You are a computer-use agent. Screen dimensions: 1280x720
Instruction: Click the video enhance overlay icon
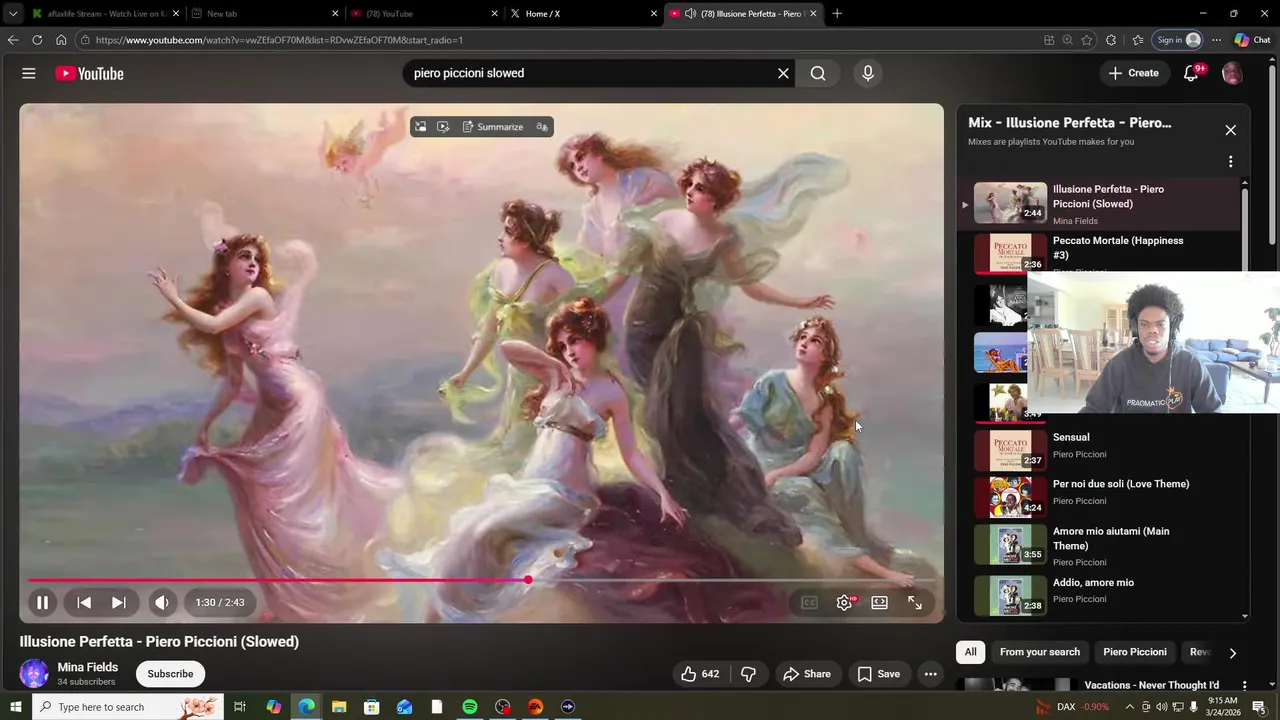pyautogui.click(x=443, y=127)
